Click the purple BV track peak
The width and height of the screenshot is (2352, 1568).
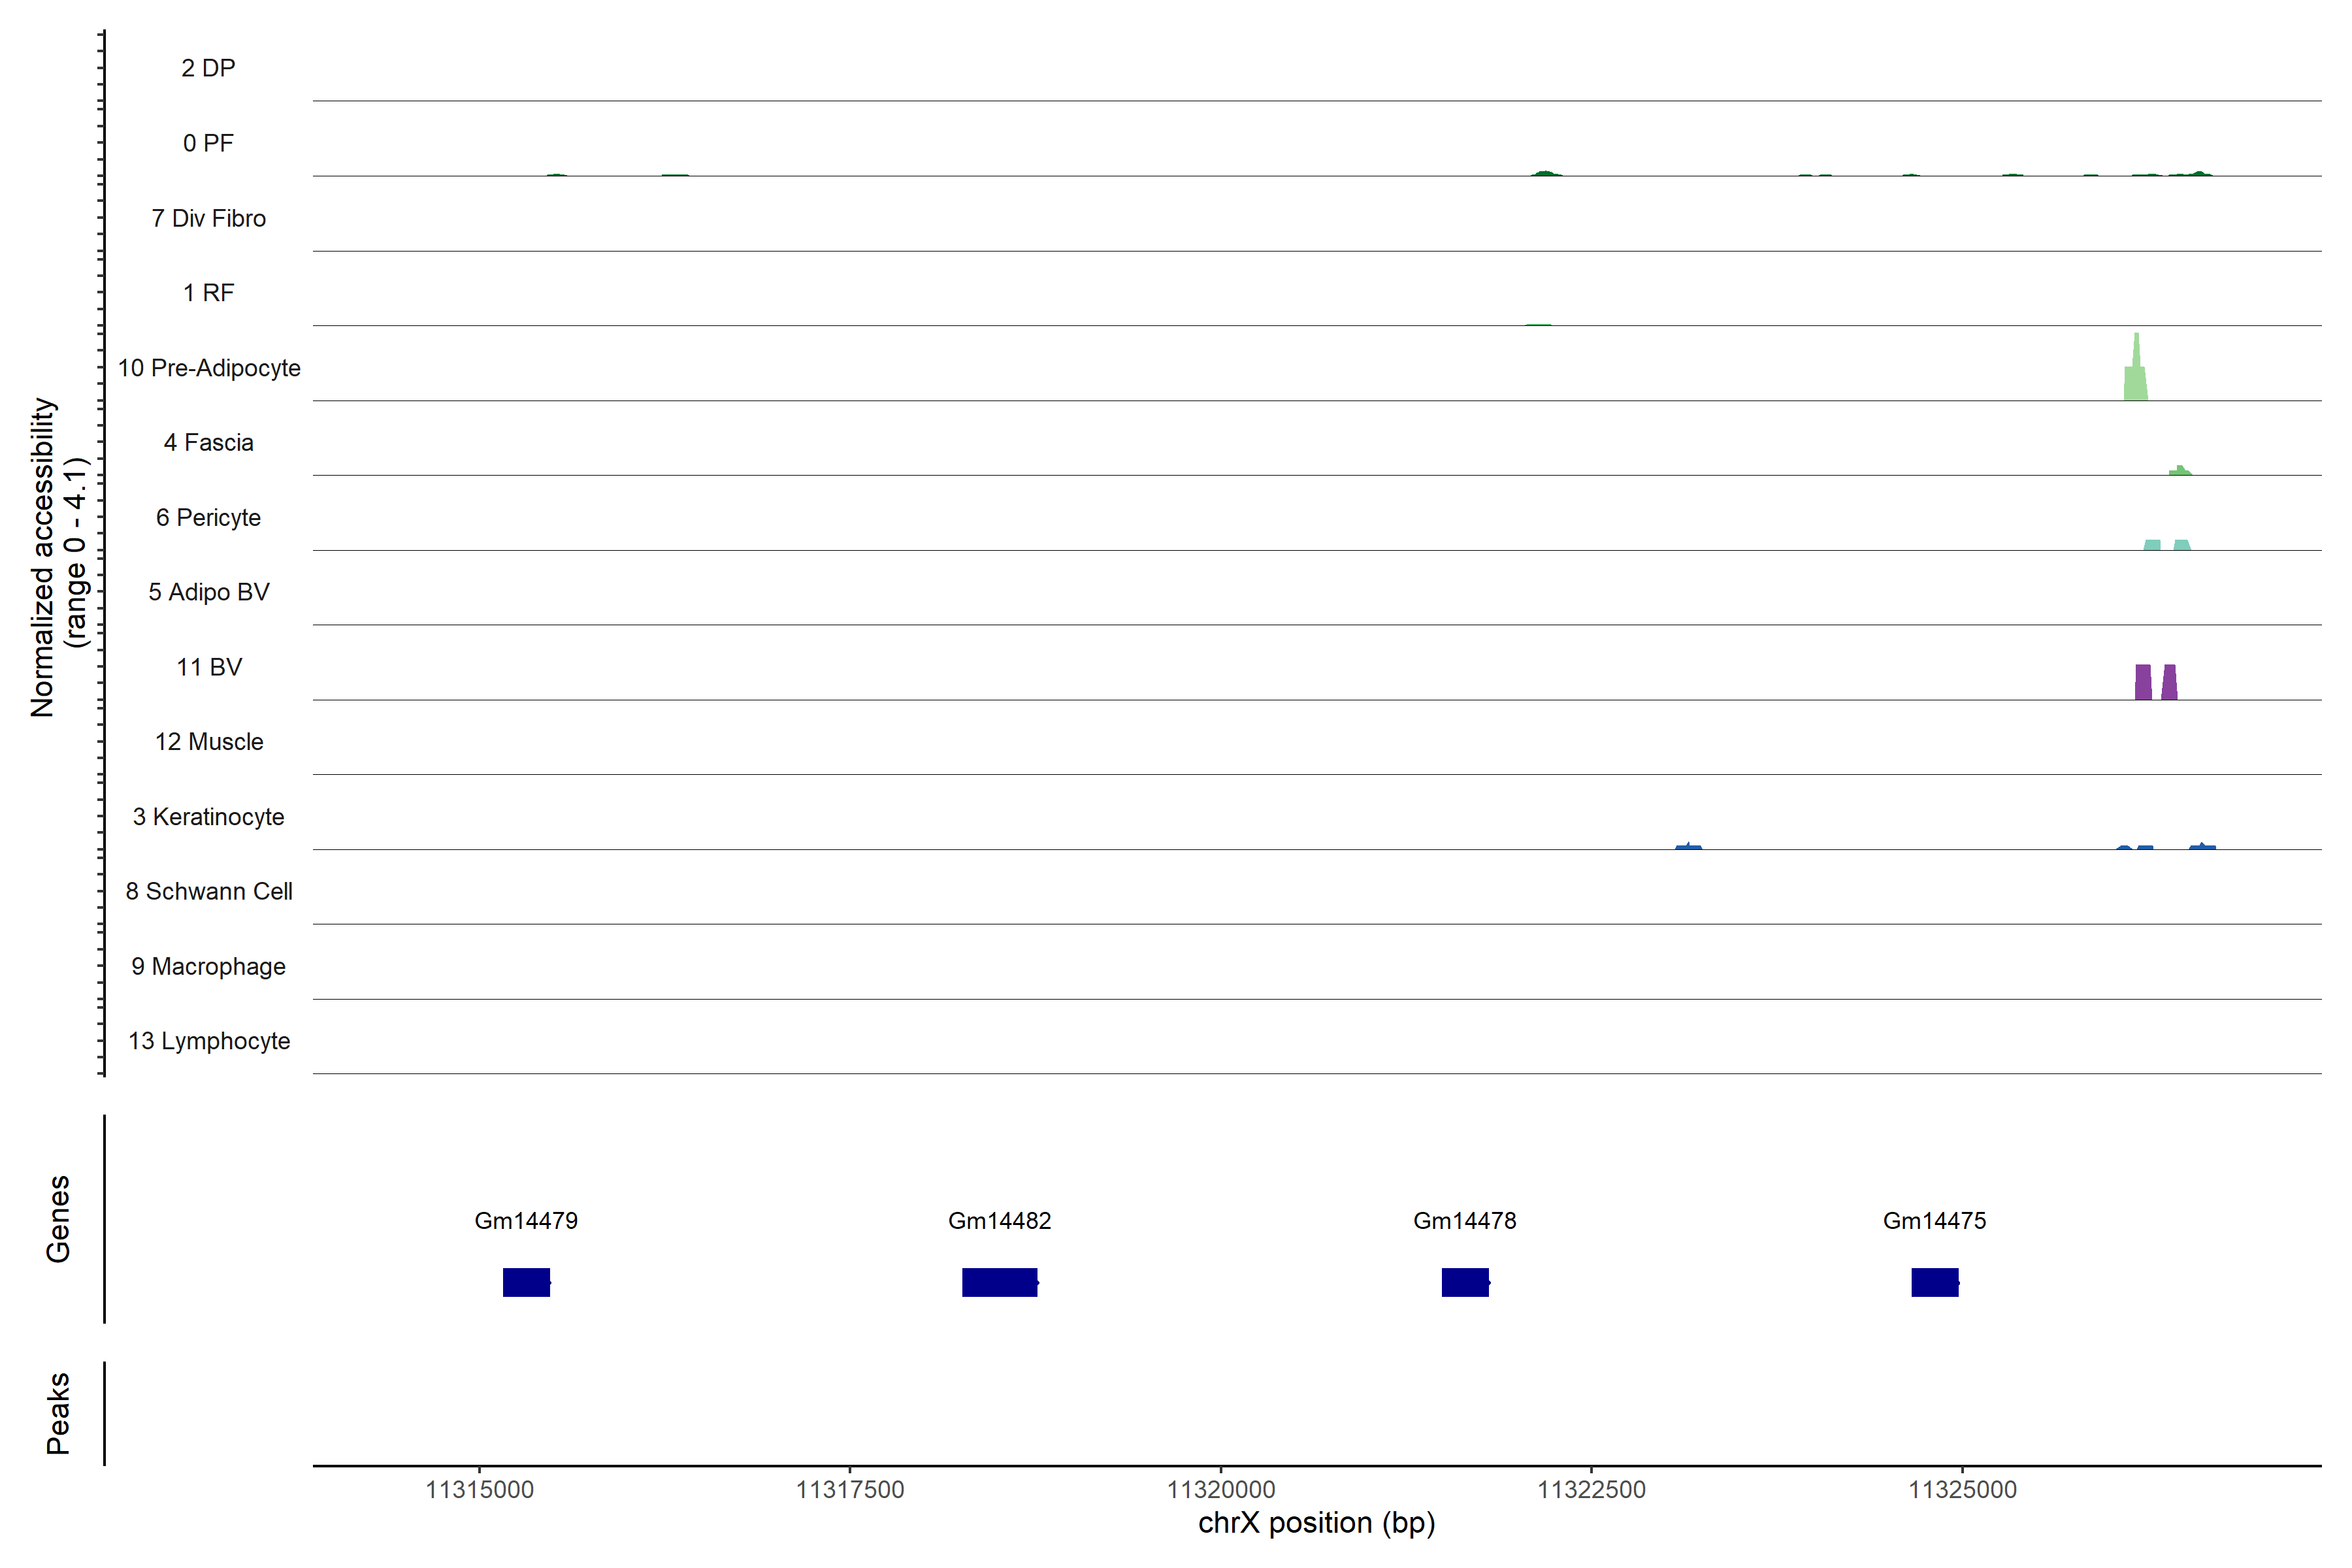pos(2143,682)
